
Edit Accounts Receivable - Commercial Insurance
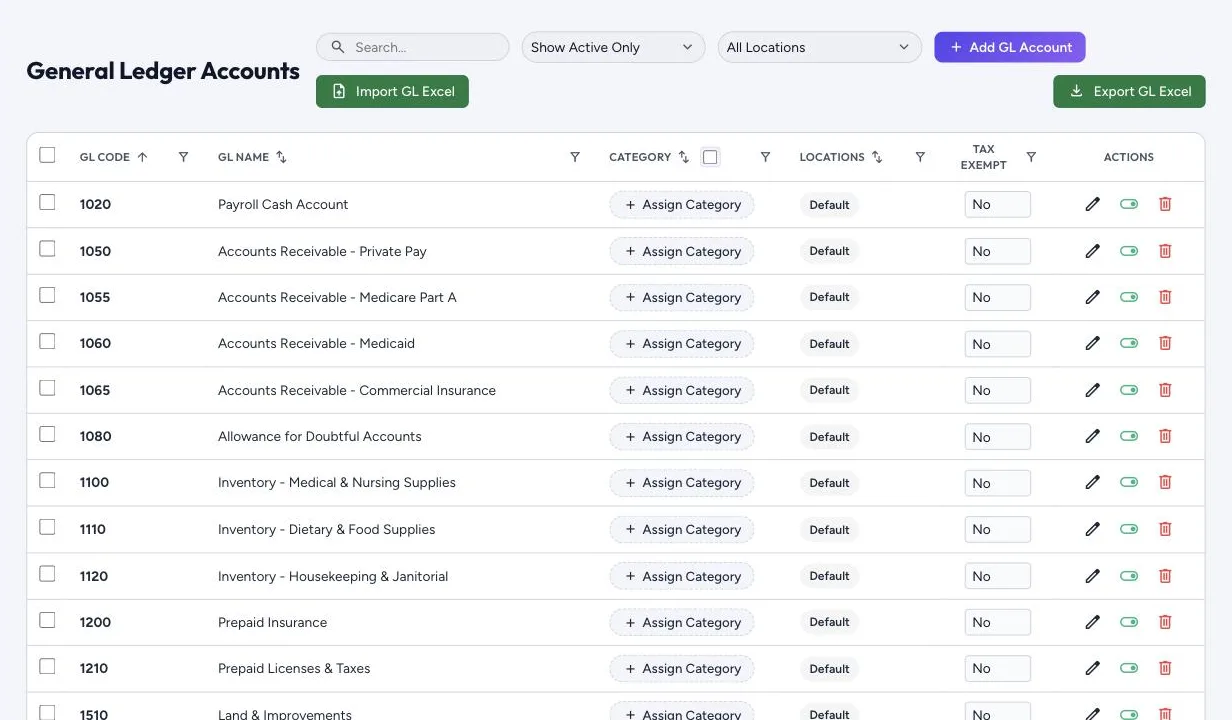(x=1093, y=390)
